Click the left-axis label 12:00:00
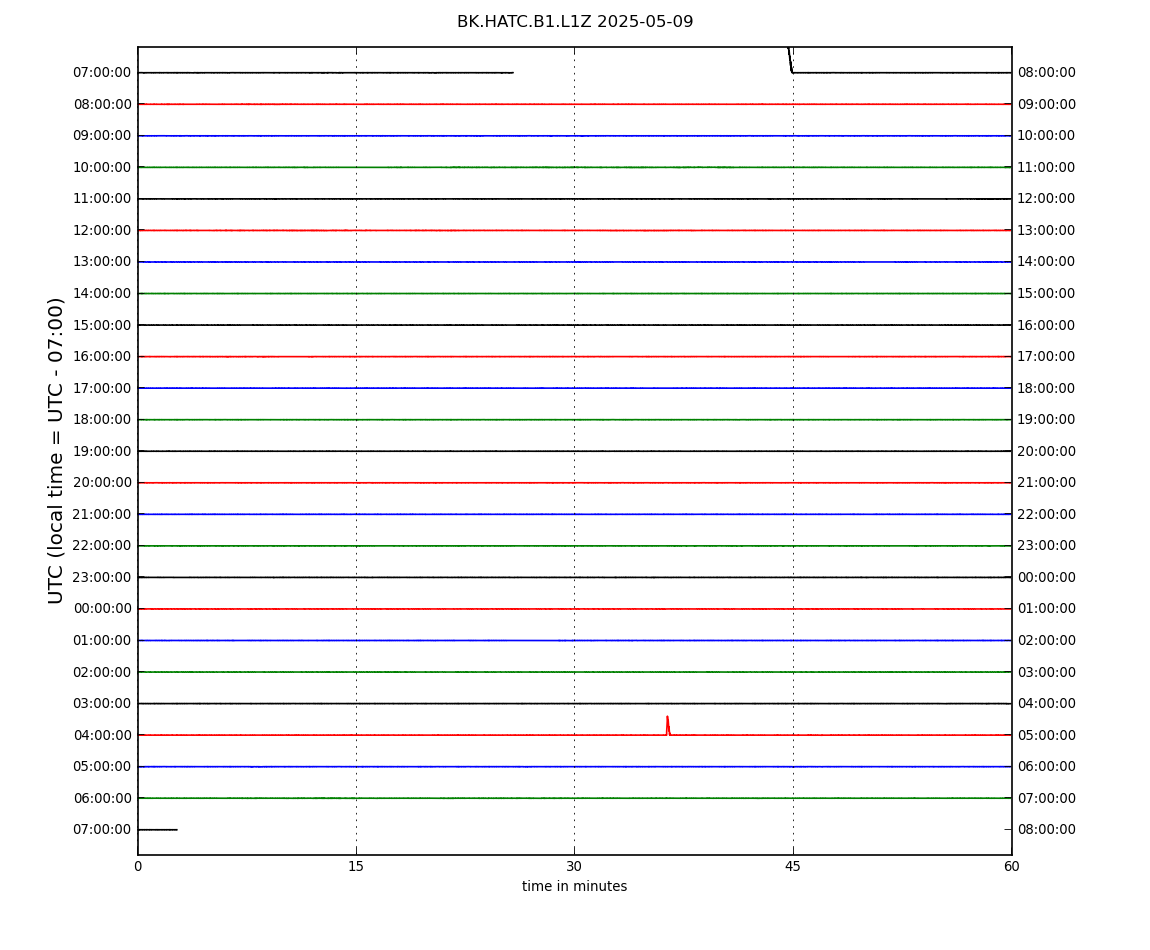 pos(102,230)
